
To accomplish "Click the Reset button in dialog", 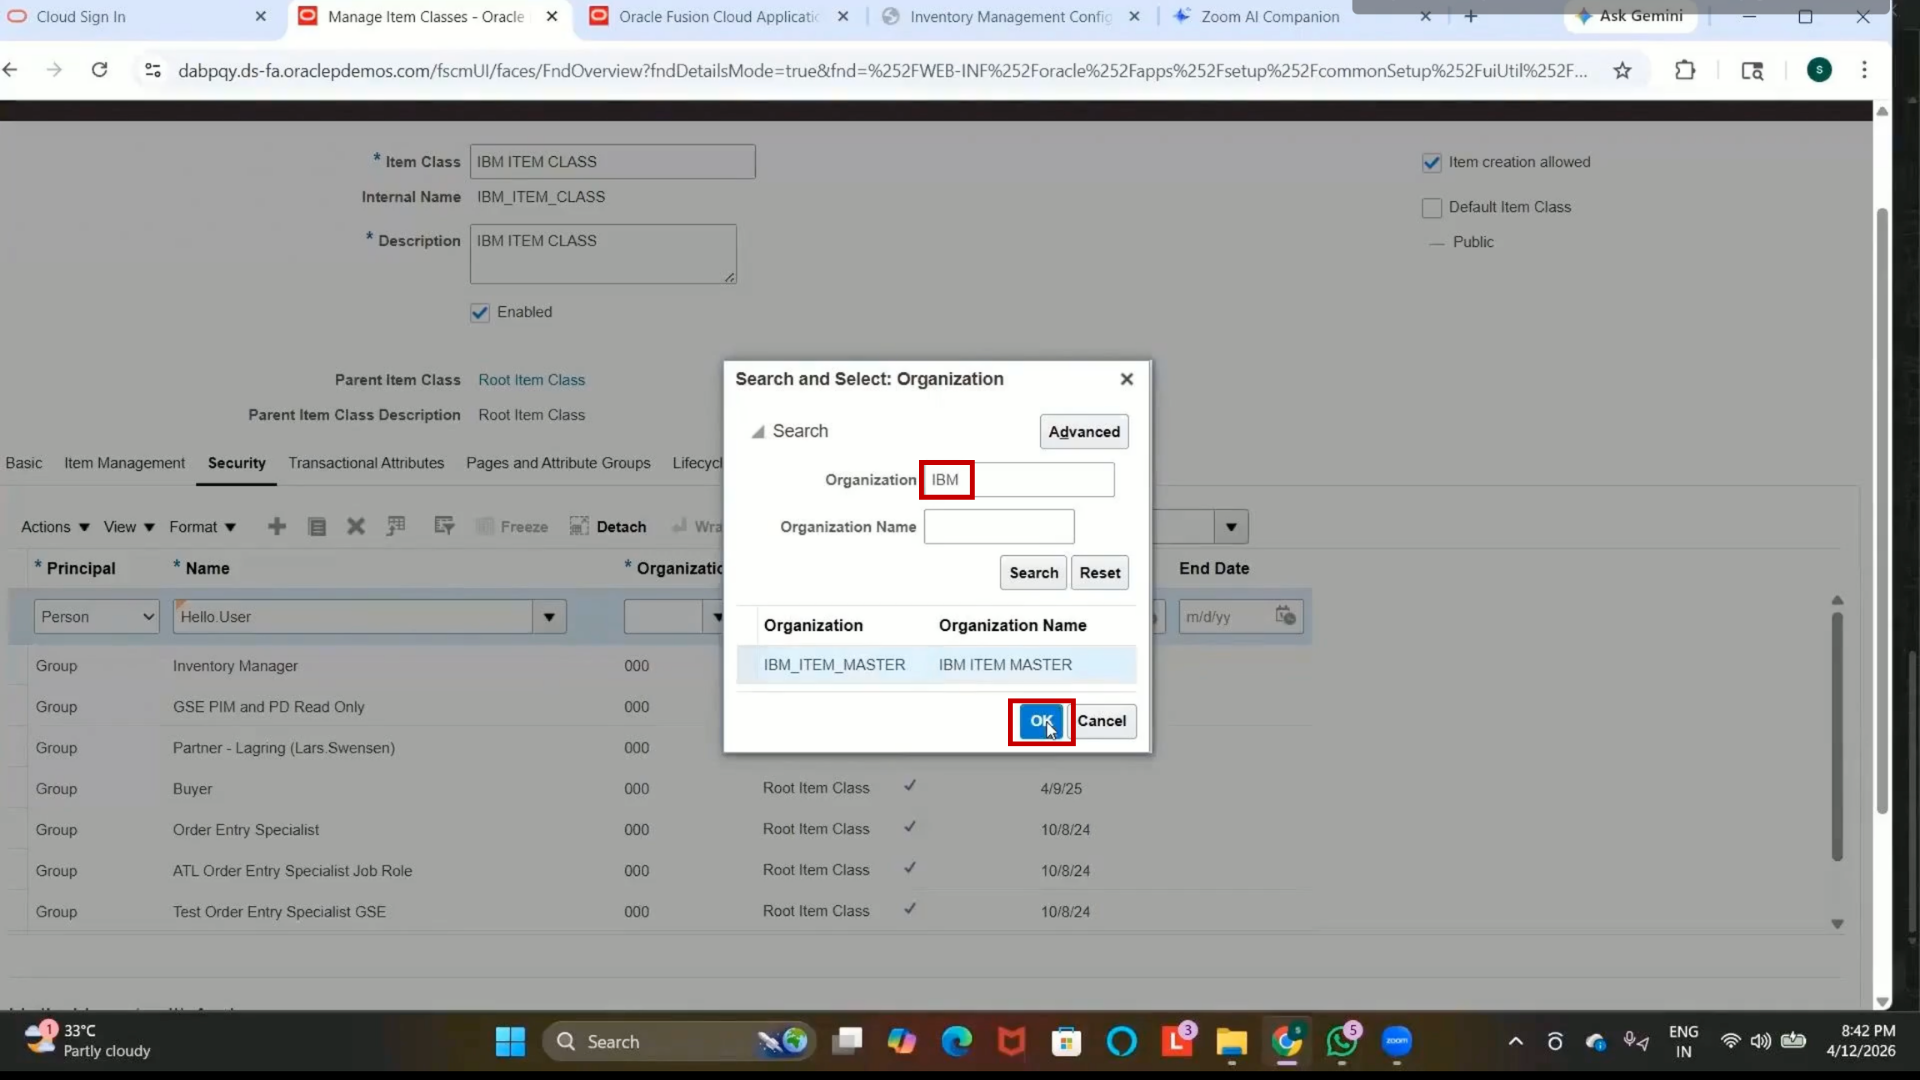I will coord(1100,573).
